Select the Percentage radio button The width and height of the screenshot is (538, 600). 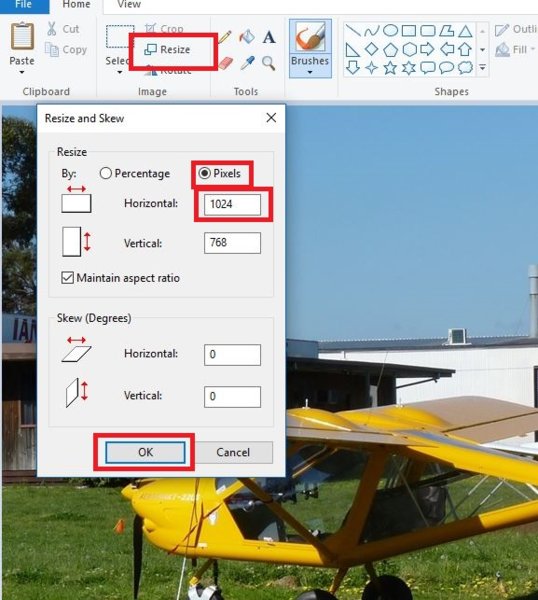pos(105,173)
